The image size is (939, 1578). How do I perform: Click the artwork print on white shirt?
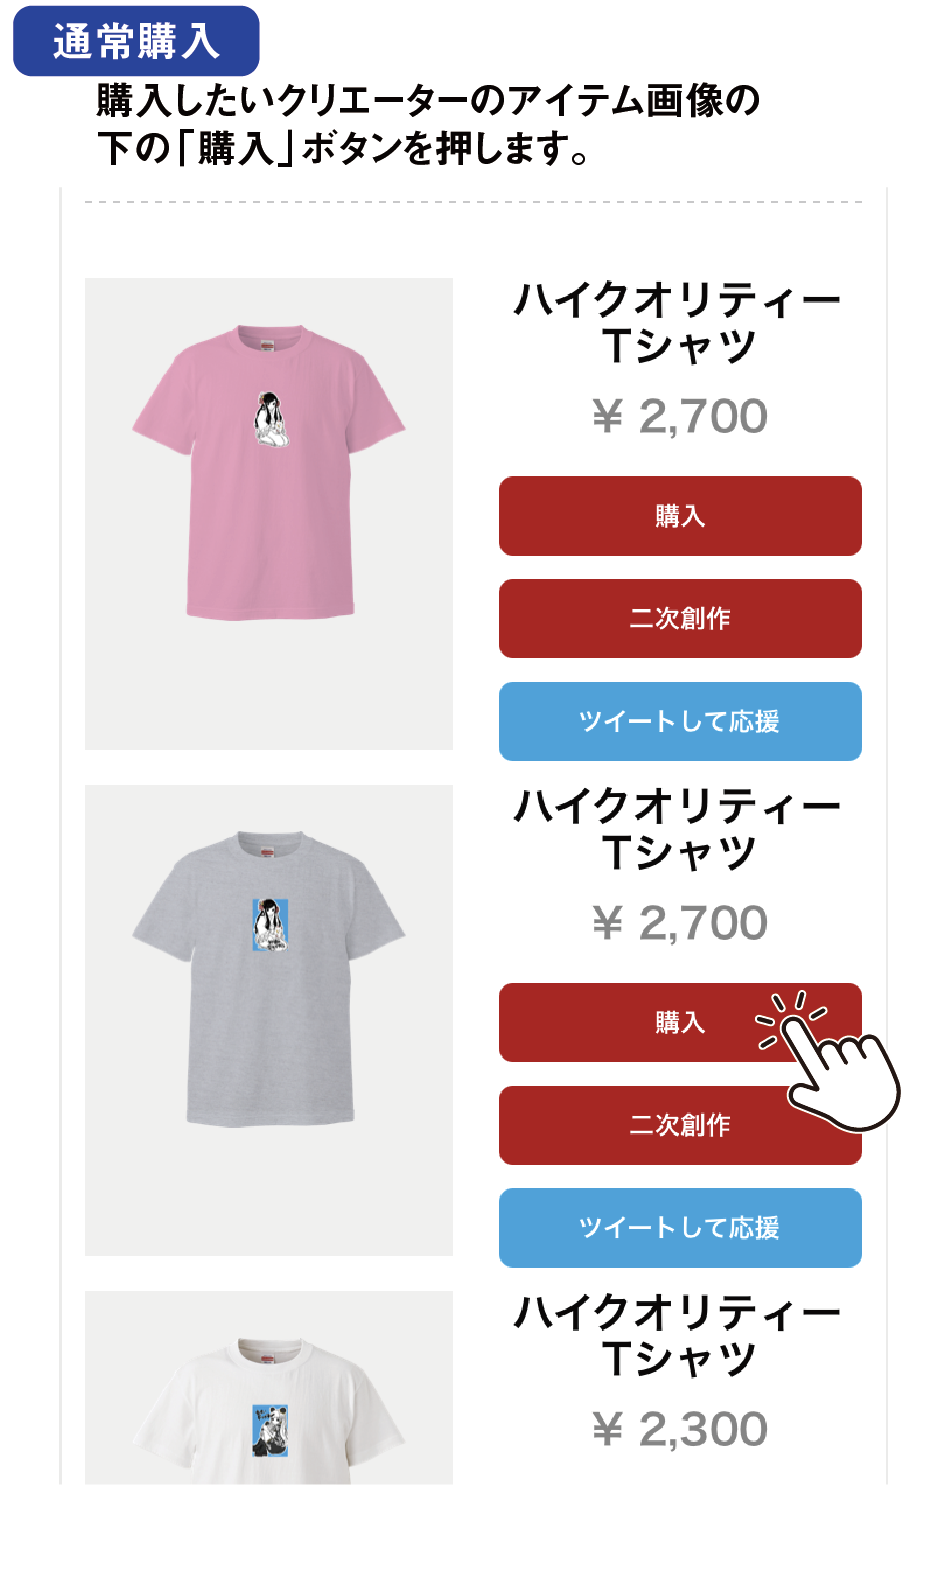coord(270,1430)
